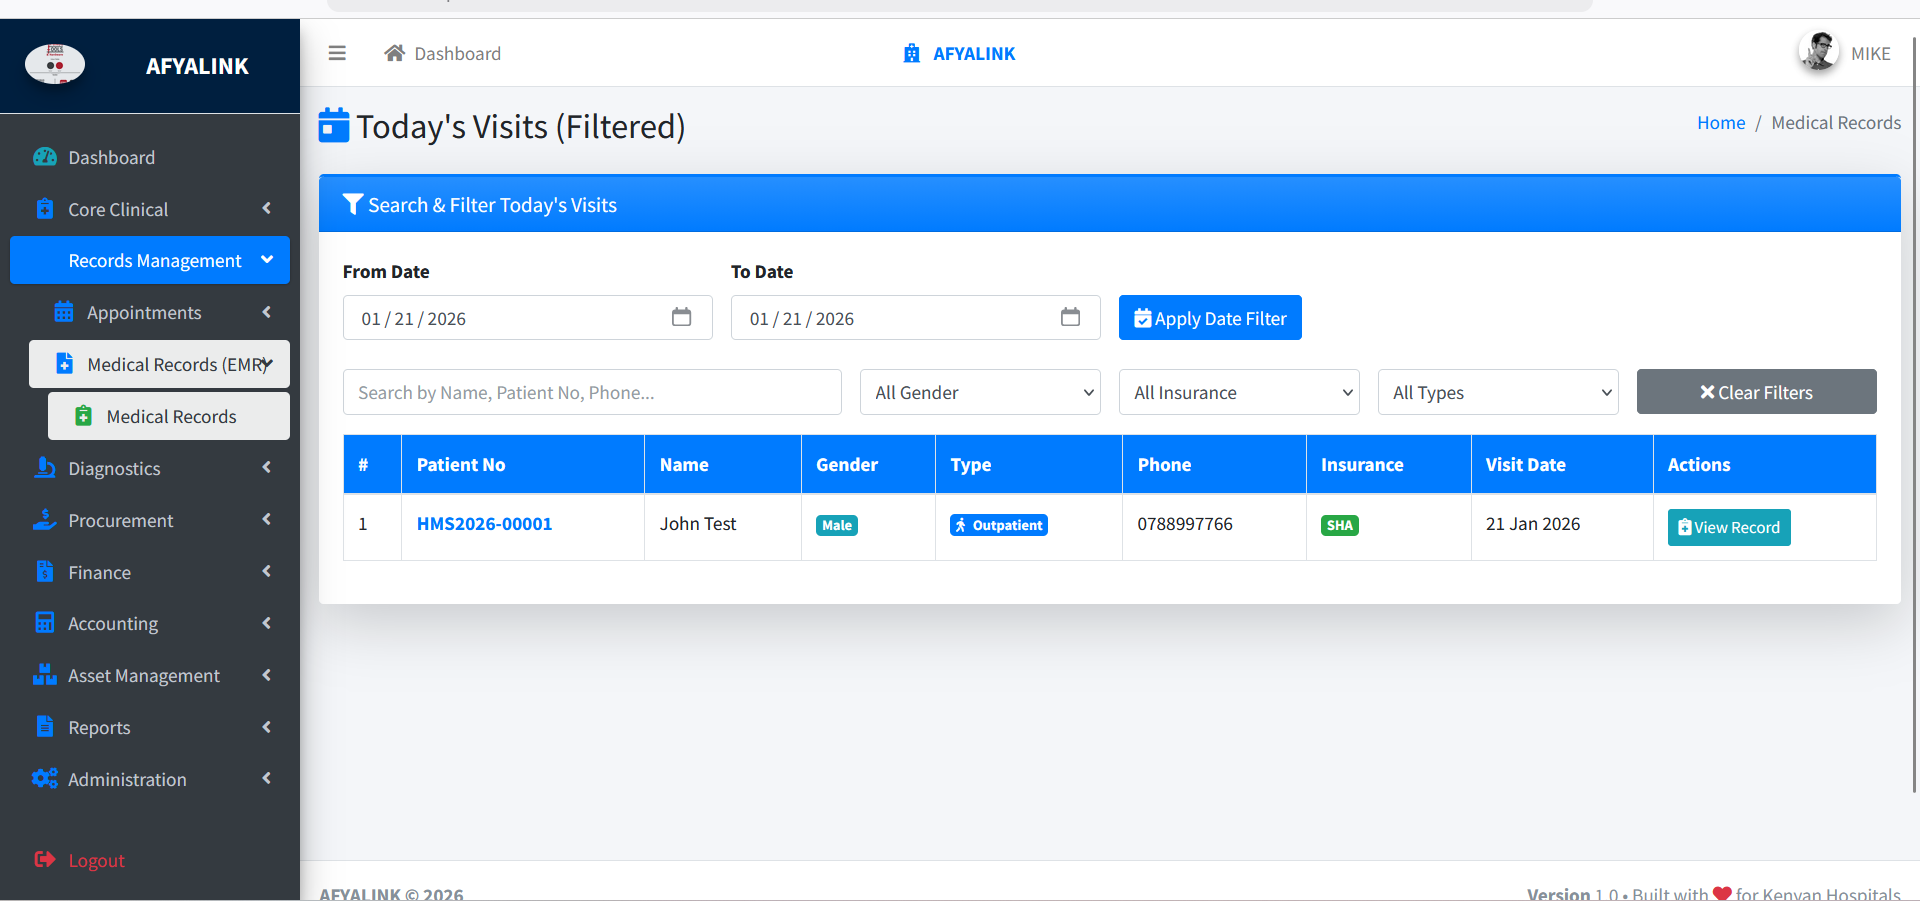Click the AFYALINK logo image in sidebar
The width and height of the screenshot is (1920, 901).
click(55, 65)
